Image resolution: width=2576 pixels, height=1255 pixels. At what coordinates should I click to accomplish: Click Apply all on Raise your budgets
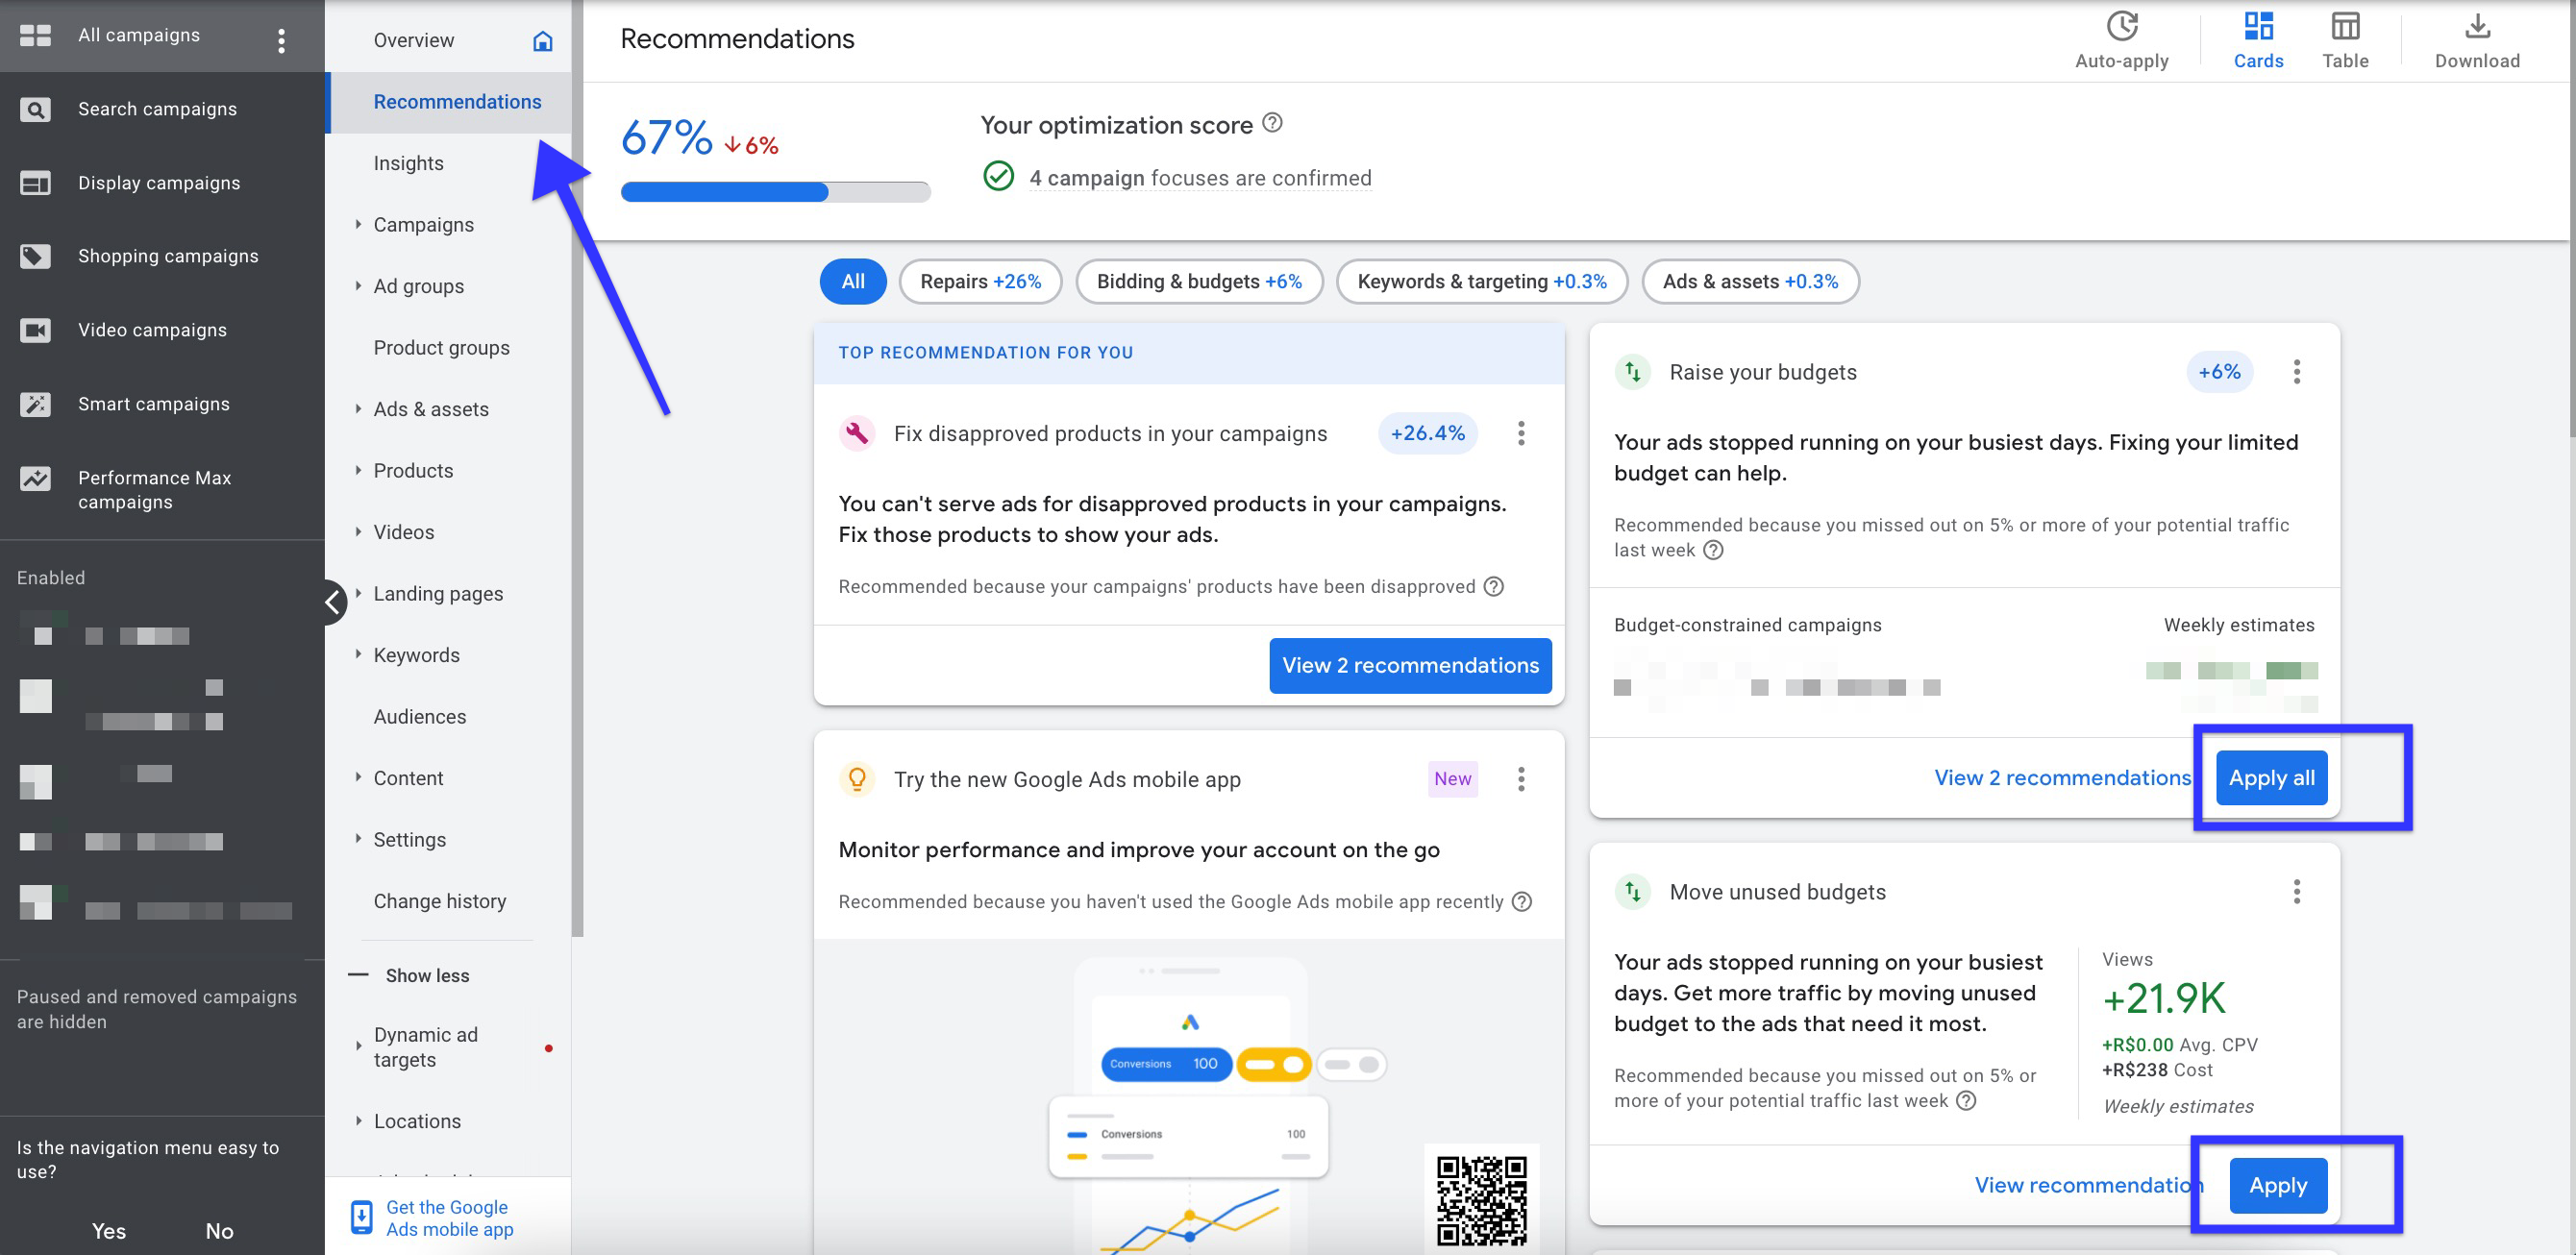[x=2271, y=778]
